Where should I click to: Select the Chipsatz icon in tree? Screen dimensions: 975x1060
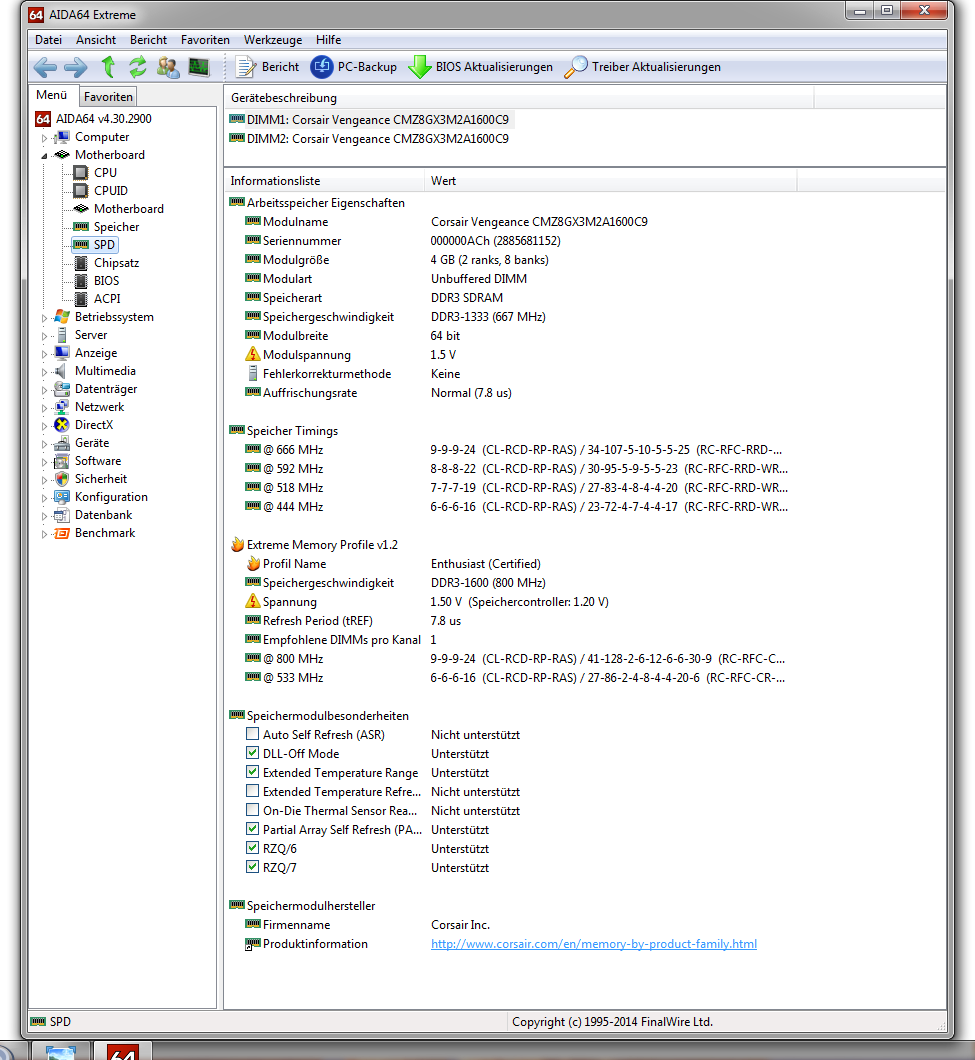click(81, 263)
